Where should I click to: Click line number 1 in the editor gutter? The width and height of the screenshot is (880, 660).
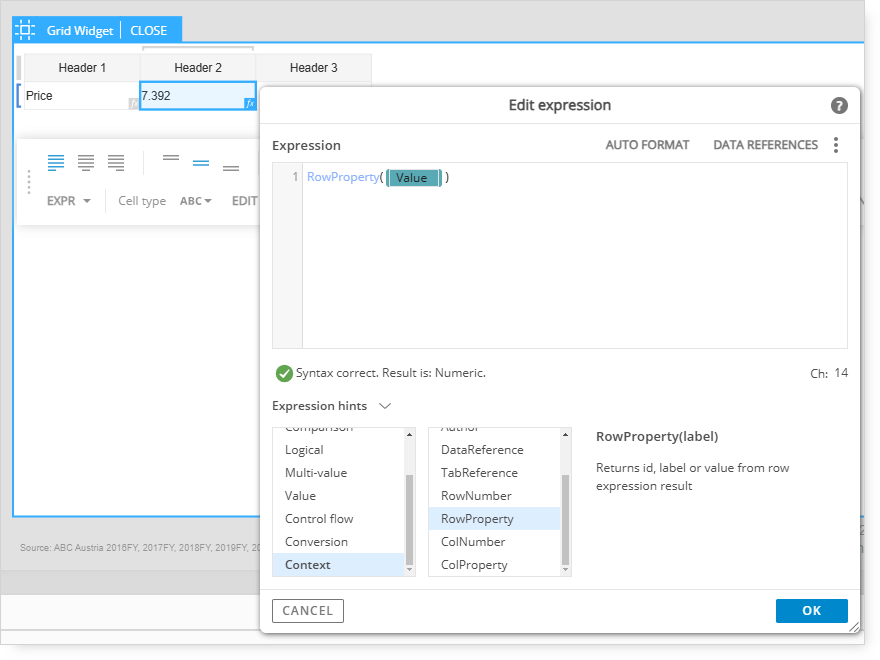tap(295, 177)
